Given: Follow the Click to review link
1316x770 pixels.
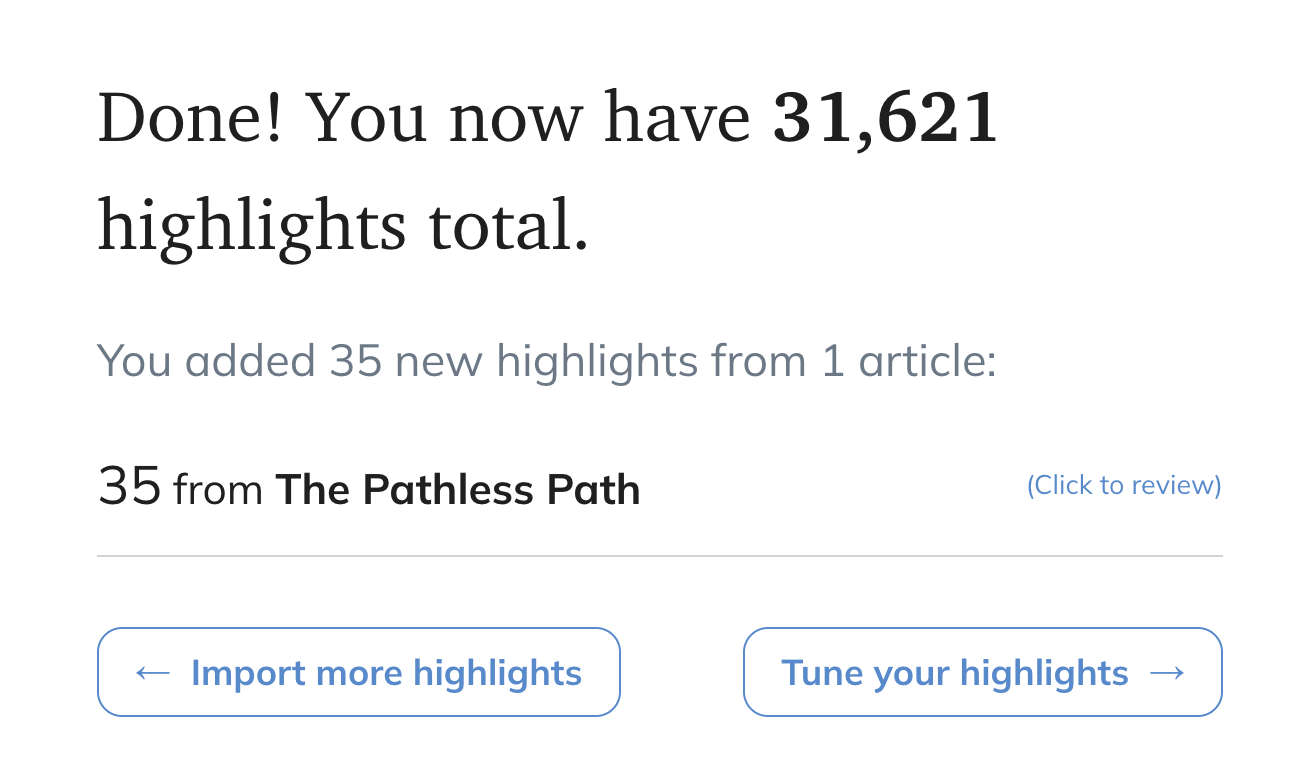Looking at the screenshot, I should (1124, 486).
